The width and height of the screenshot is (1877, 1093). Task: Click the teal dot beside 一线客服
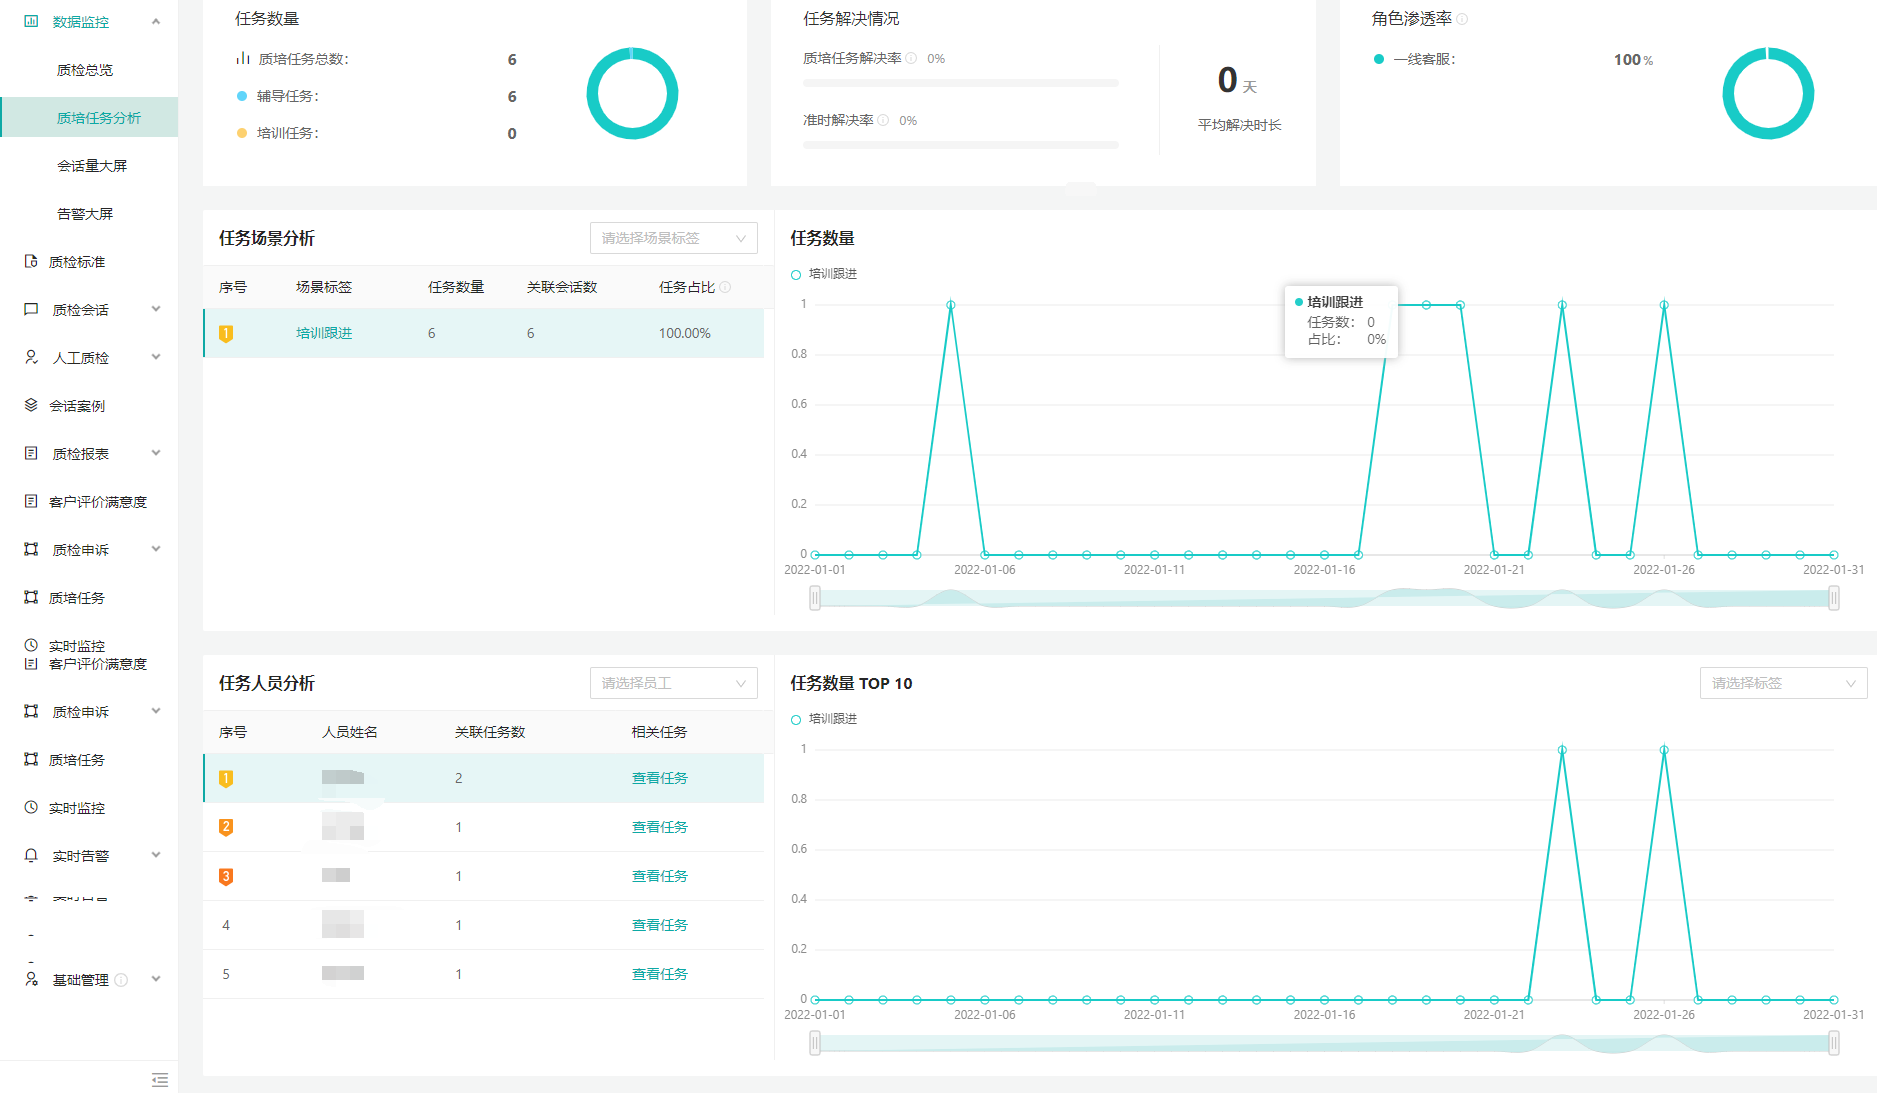[1379, 59]
